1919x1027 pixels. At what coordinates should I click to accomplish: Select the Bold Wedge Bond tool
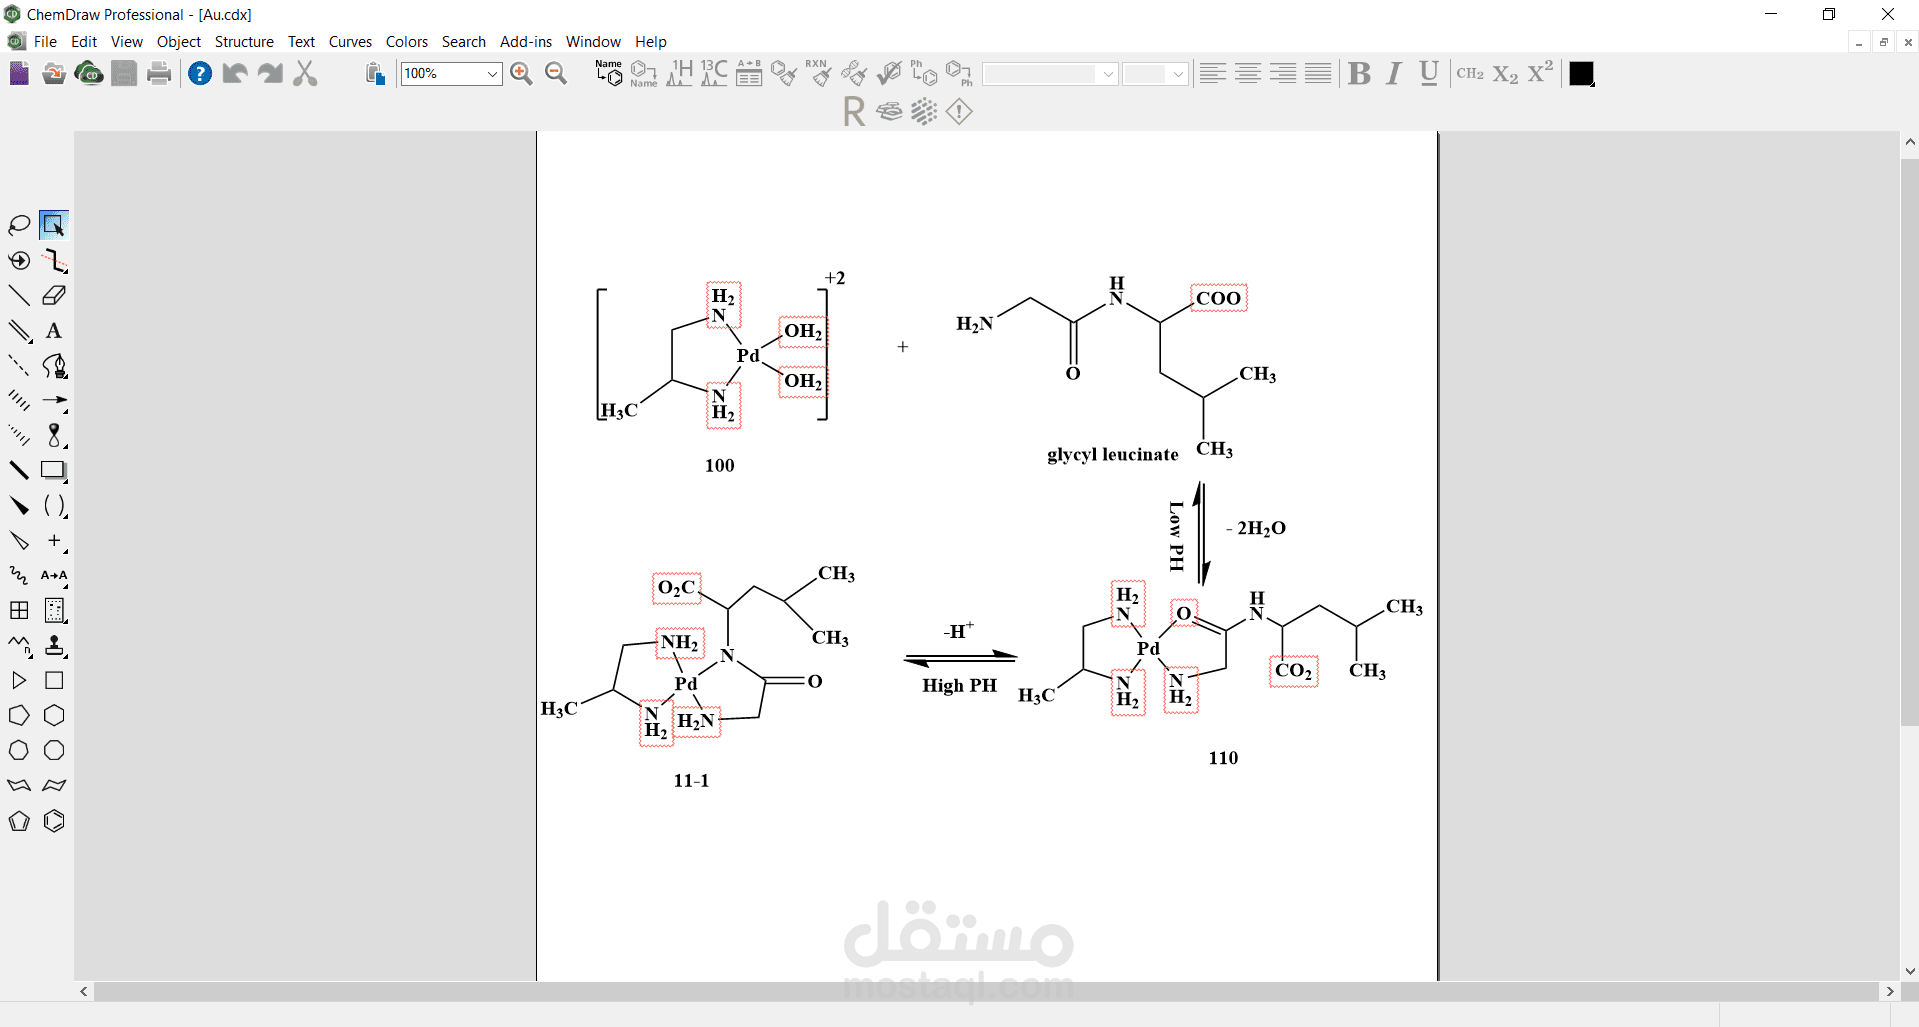tap(19, 506)
